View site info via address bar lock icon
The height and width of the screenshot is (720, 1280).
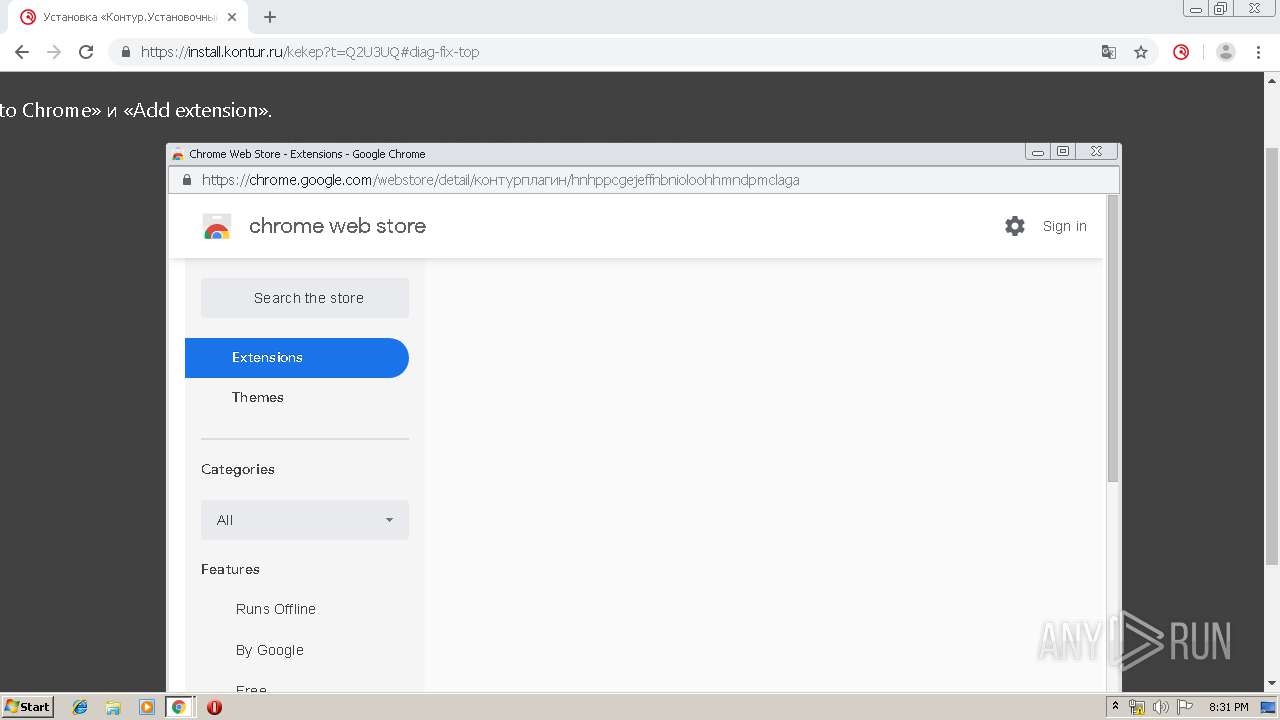pyautogui.click(x=126, y=52)
